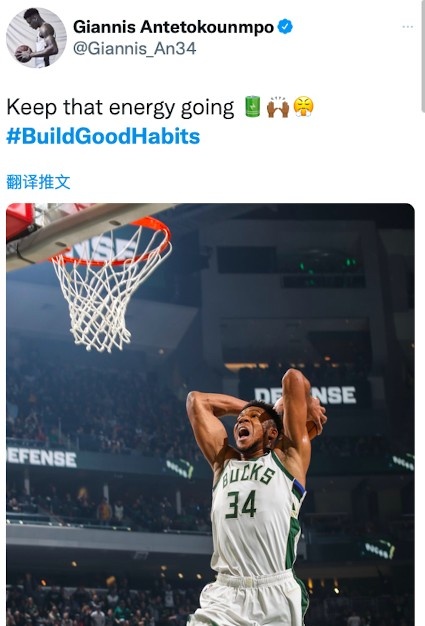425x626 pixels.
Task: Click the vertical scrollbar on the right edge
Action: tap(423, 56)
